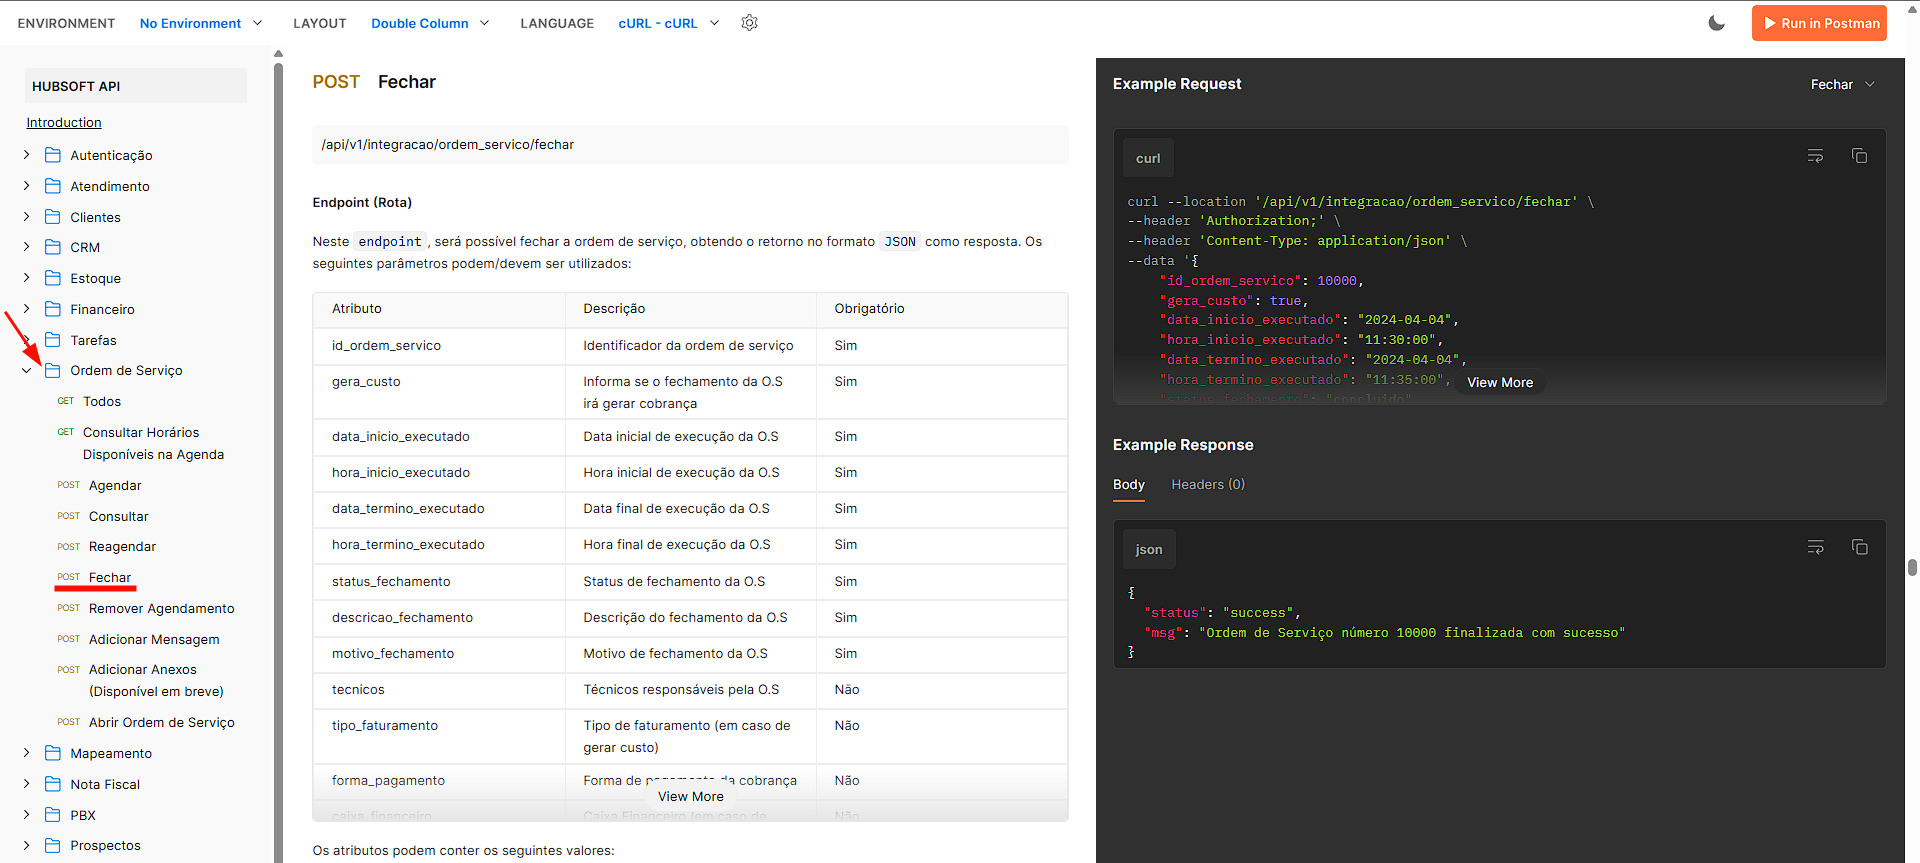
Task: Open the Double Column layout dropdown
Action: [430, 23]
